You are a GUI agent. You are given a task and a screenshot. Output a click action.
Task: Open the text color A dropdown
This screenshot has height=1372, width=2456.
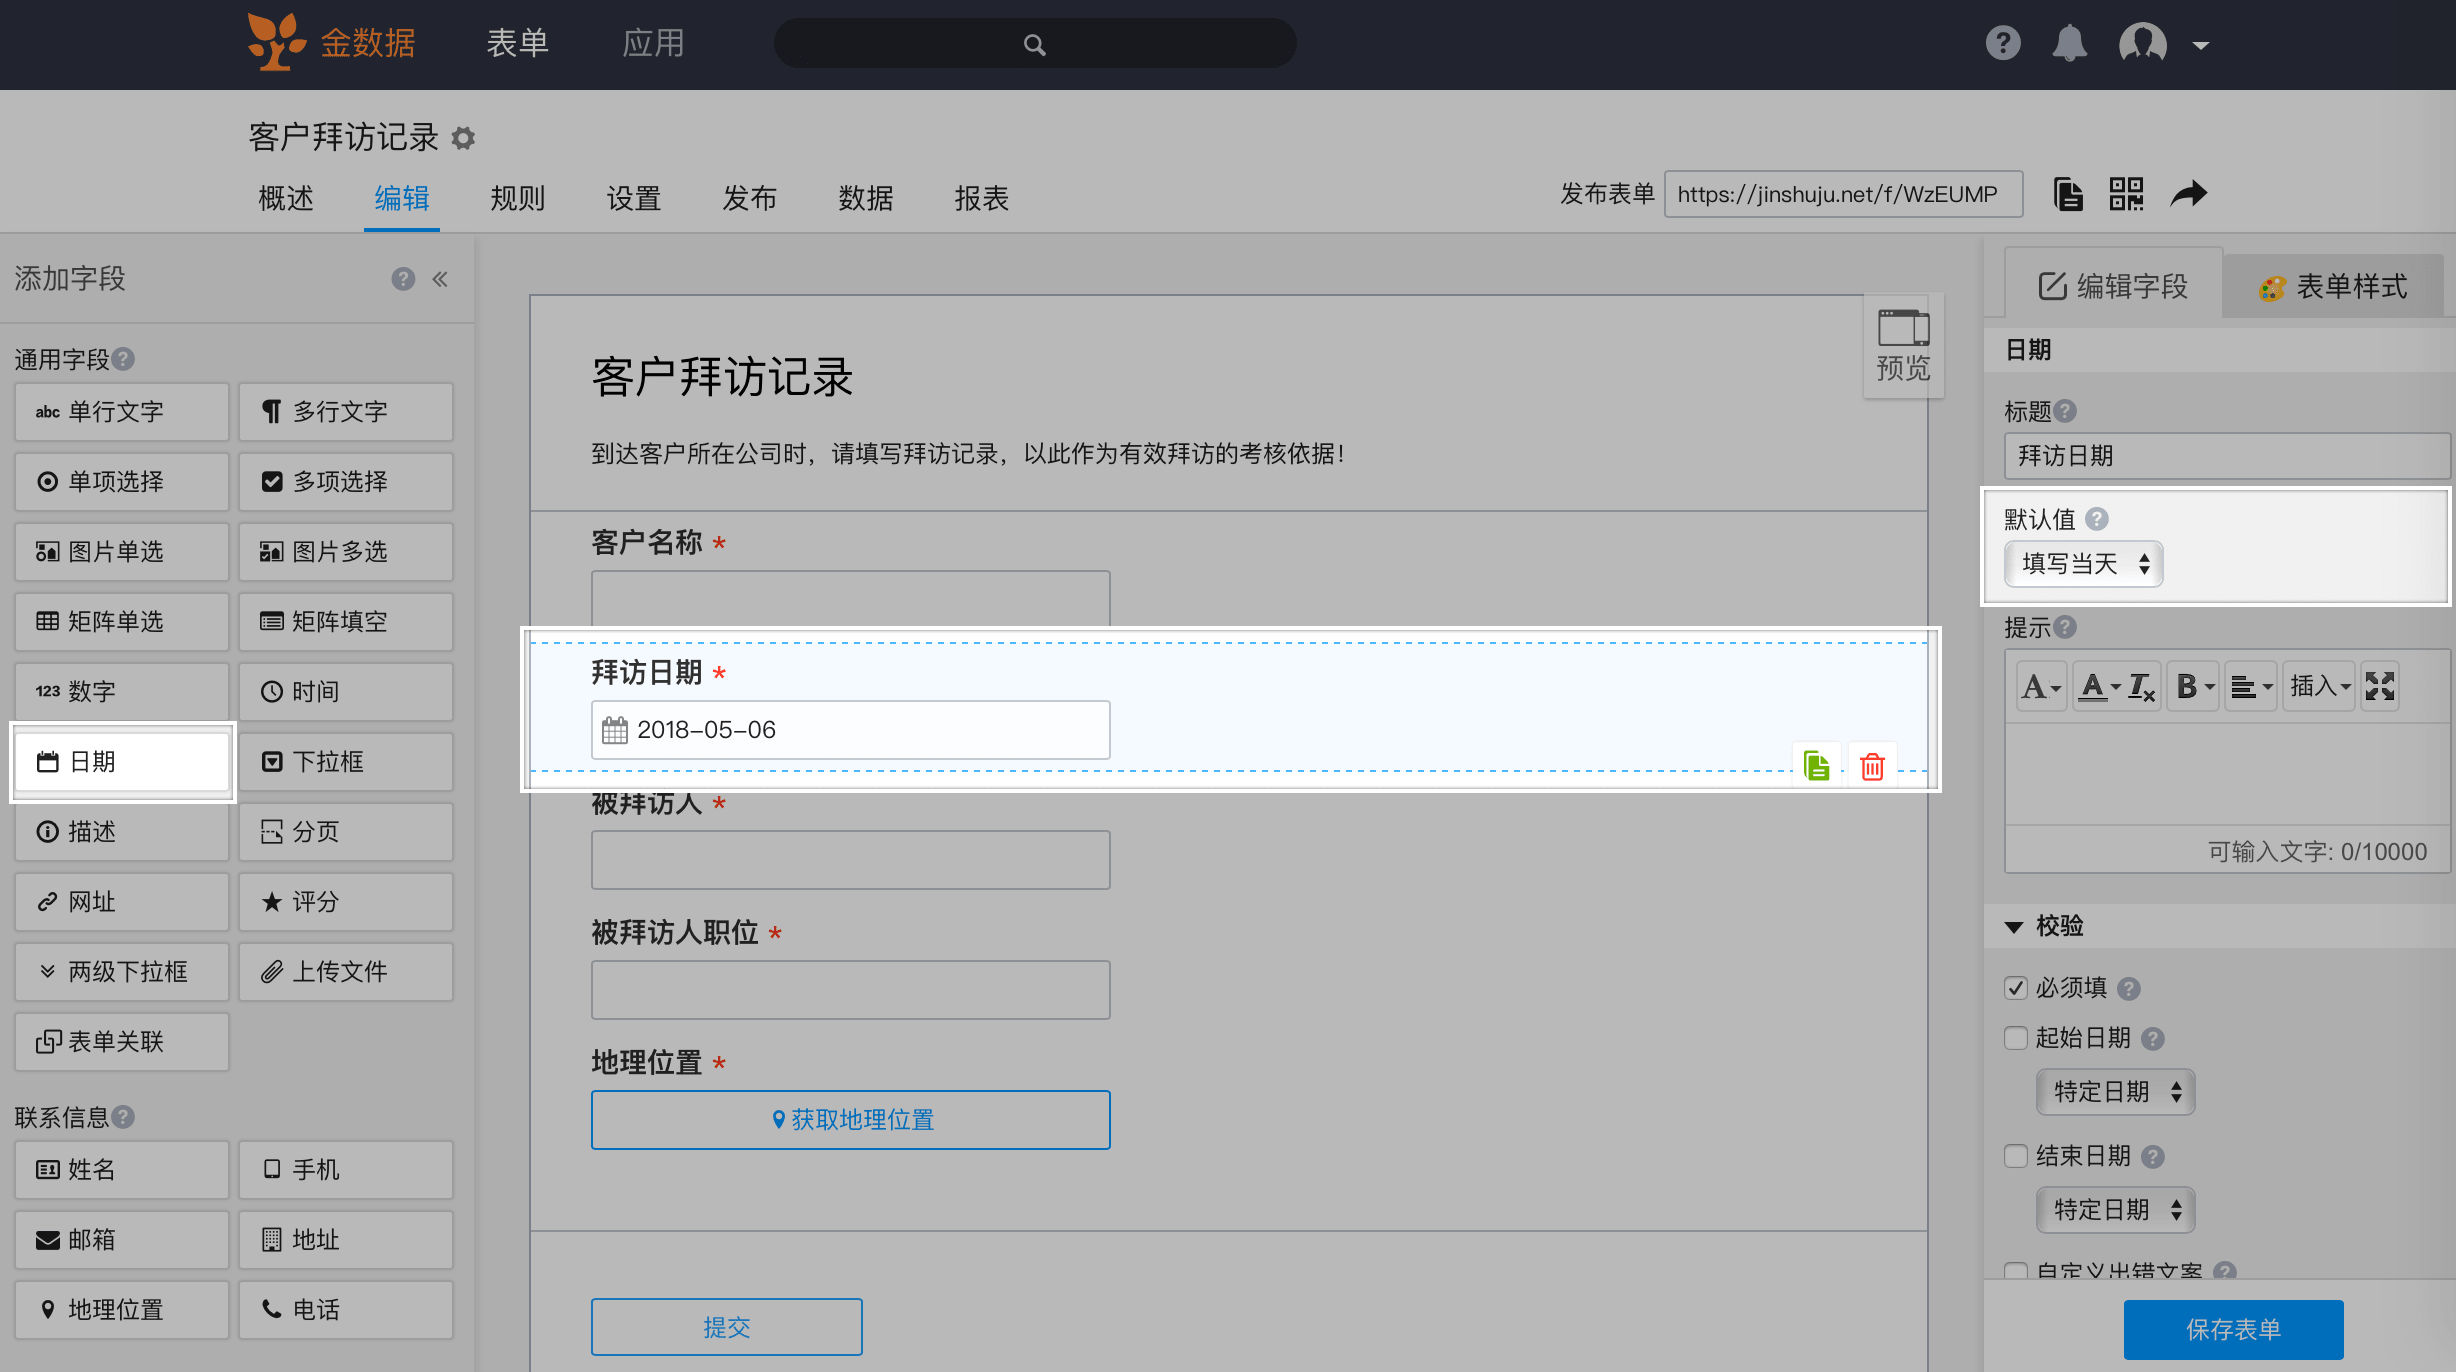[2099, 686]
